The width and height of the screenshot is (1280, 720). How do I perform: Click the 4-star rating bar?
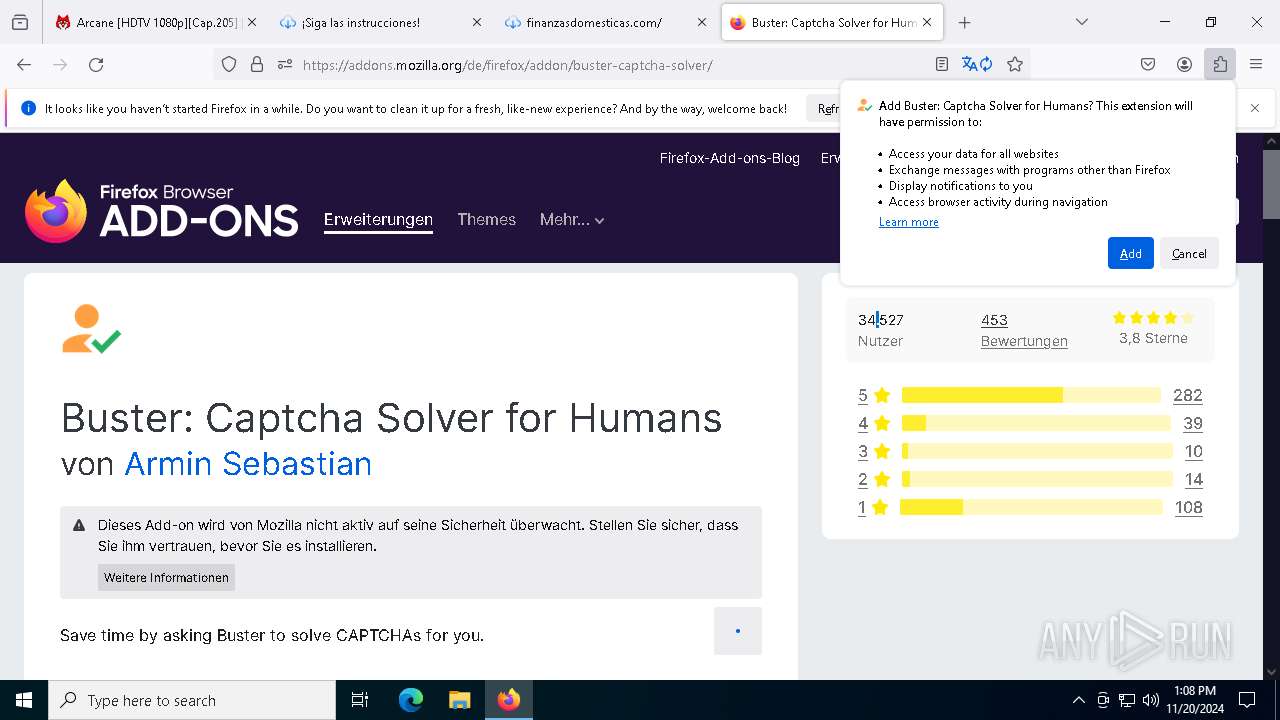pyautogui.click(x=1036, y=423)
